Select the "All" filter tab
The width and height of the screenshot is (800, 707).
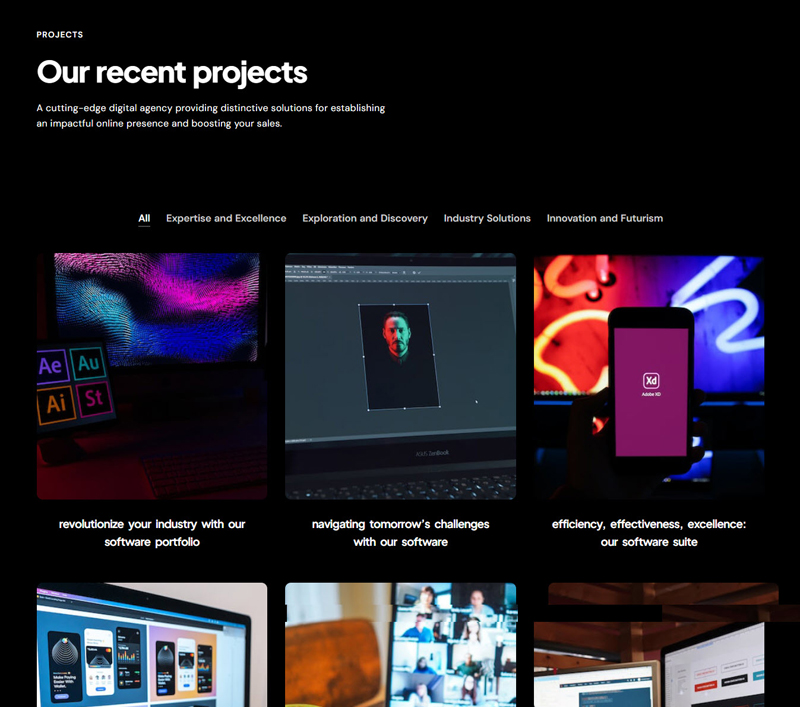143,218
